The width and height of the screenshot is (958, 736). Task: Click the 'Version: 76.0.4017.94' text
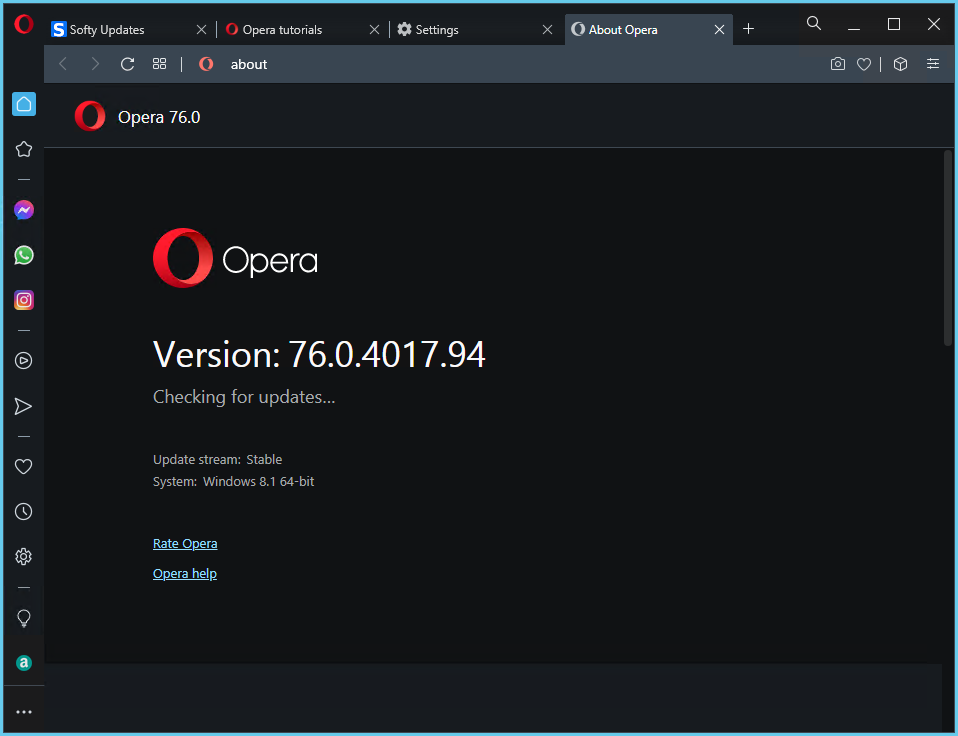(x=319, y=354)
